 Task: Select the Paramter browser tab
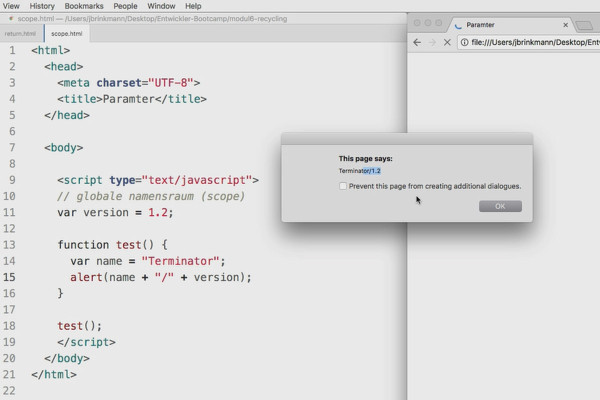pyautogui.click(x=509, y=25)
